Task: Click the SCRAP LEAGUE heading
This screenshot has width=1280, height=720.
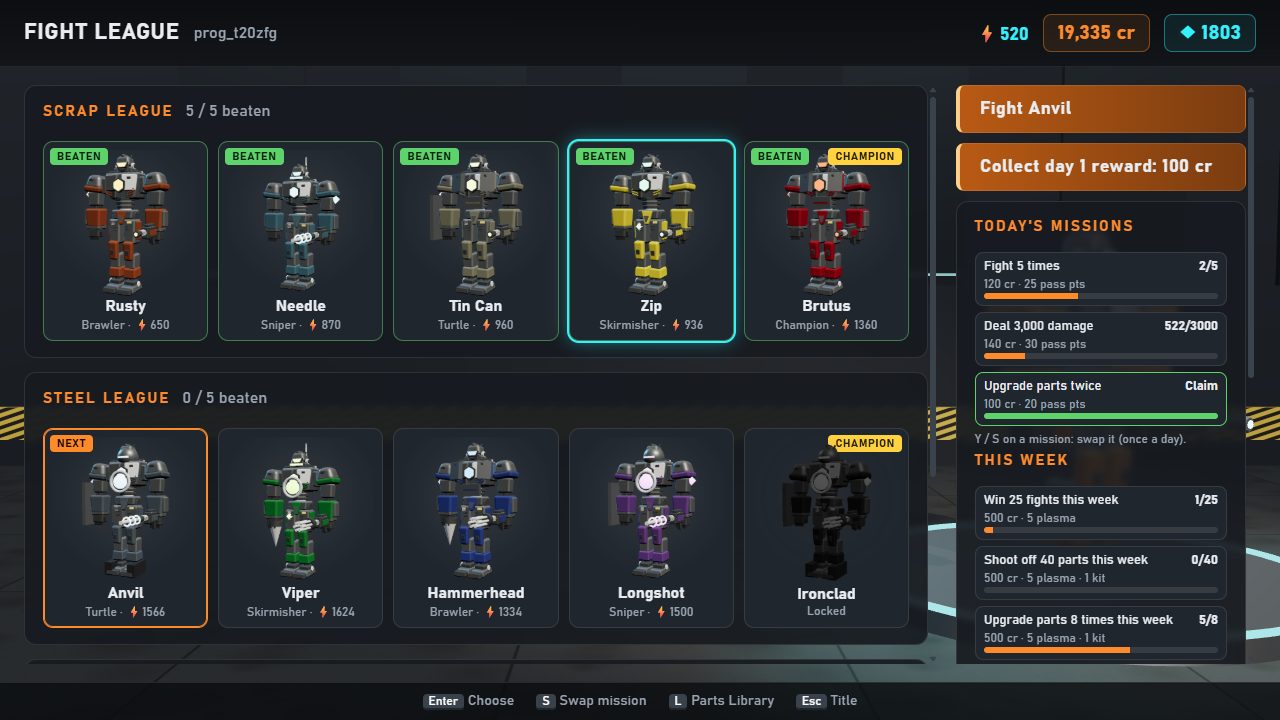Action: click(x=108, y=111)
